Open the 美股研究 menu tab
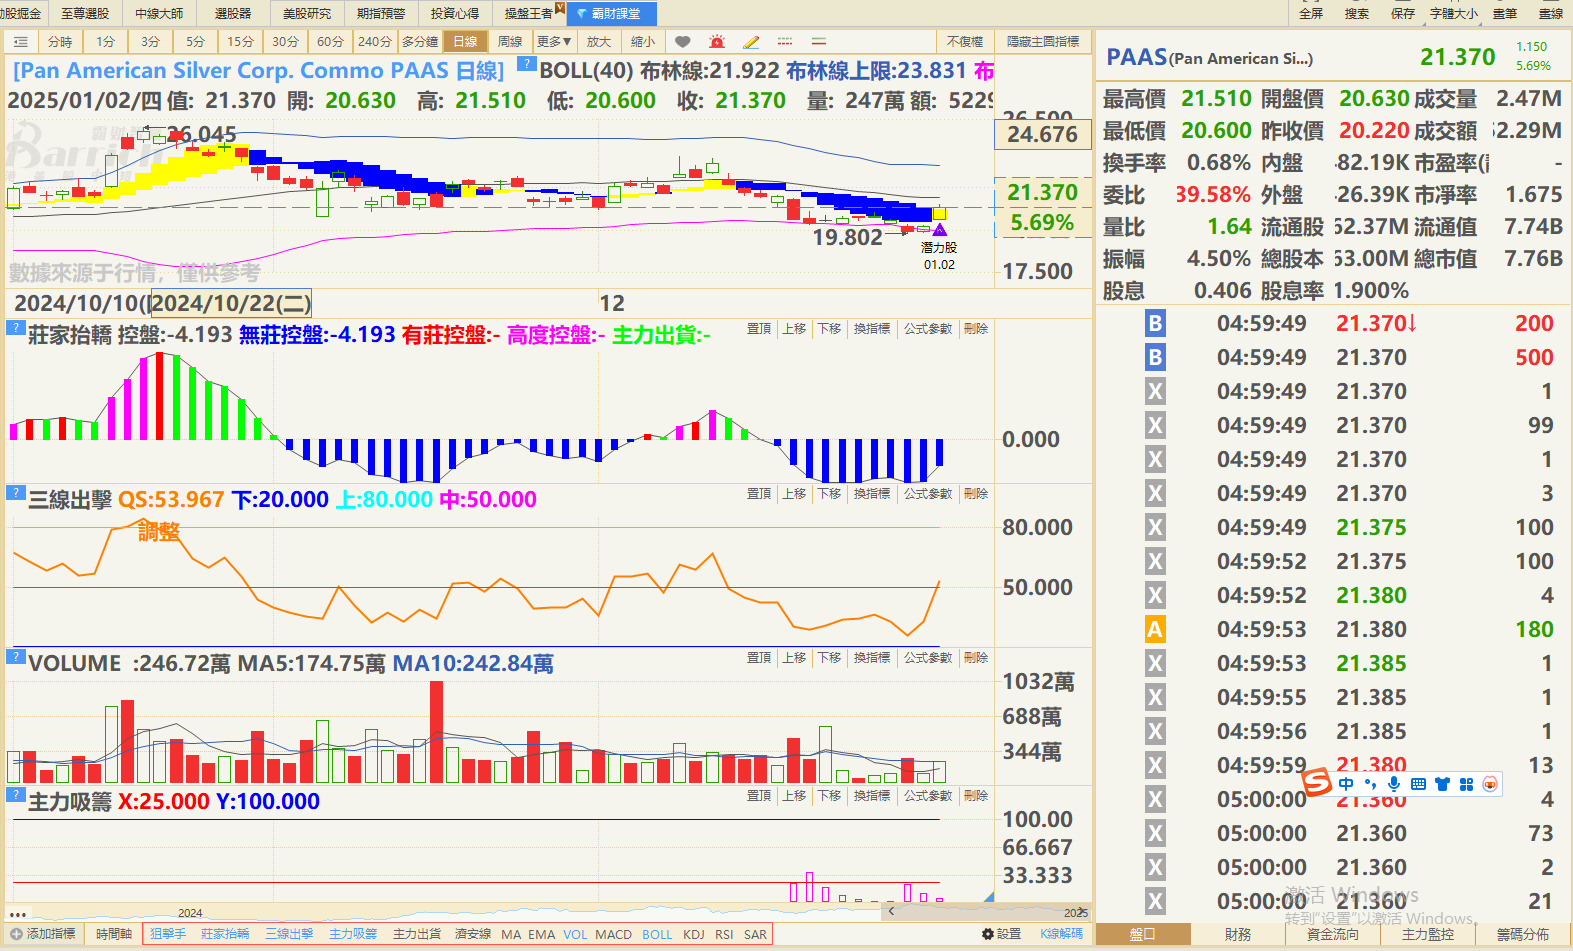The image size is (1573, 951). [x=307, y=13]
